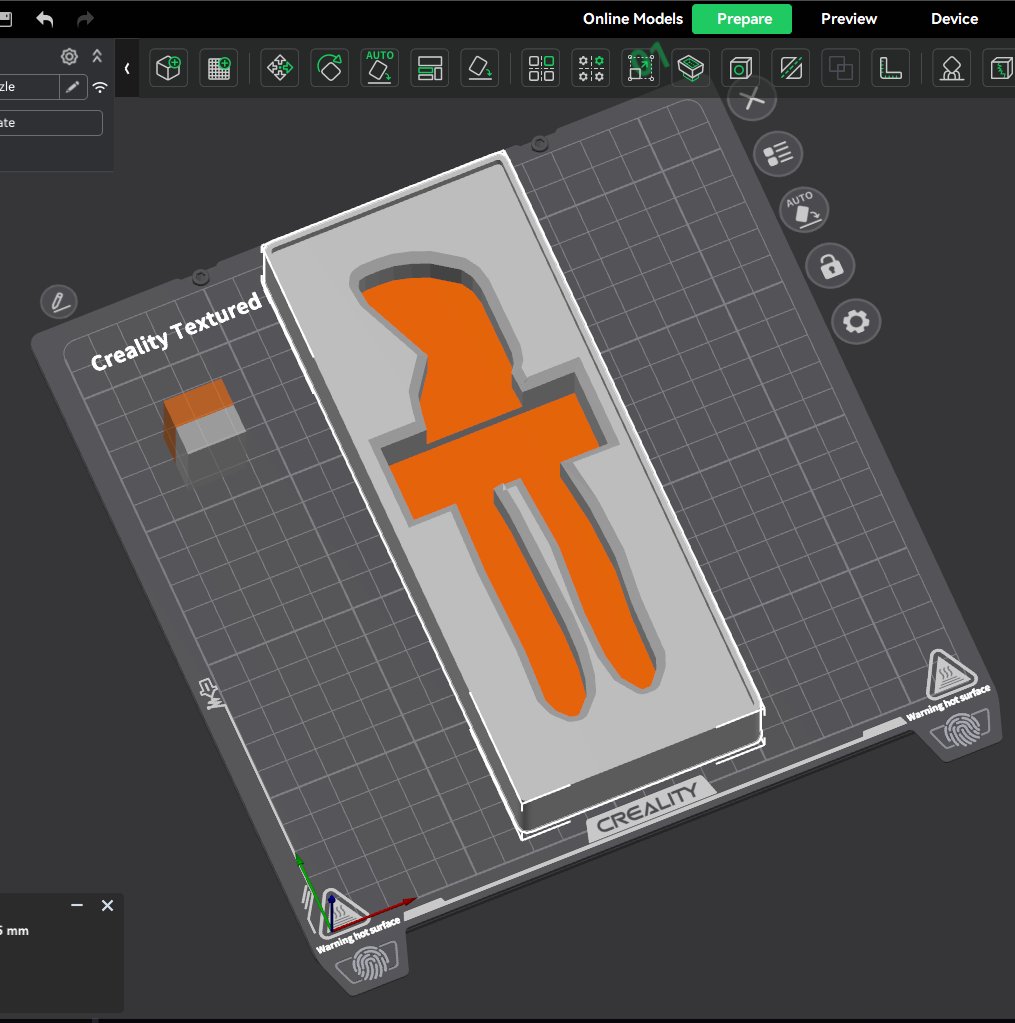Open the support painting figure icon

click(x=952, y=68)
